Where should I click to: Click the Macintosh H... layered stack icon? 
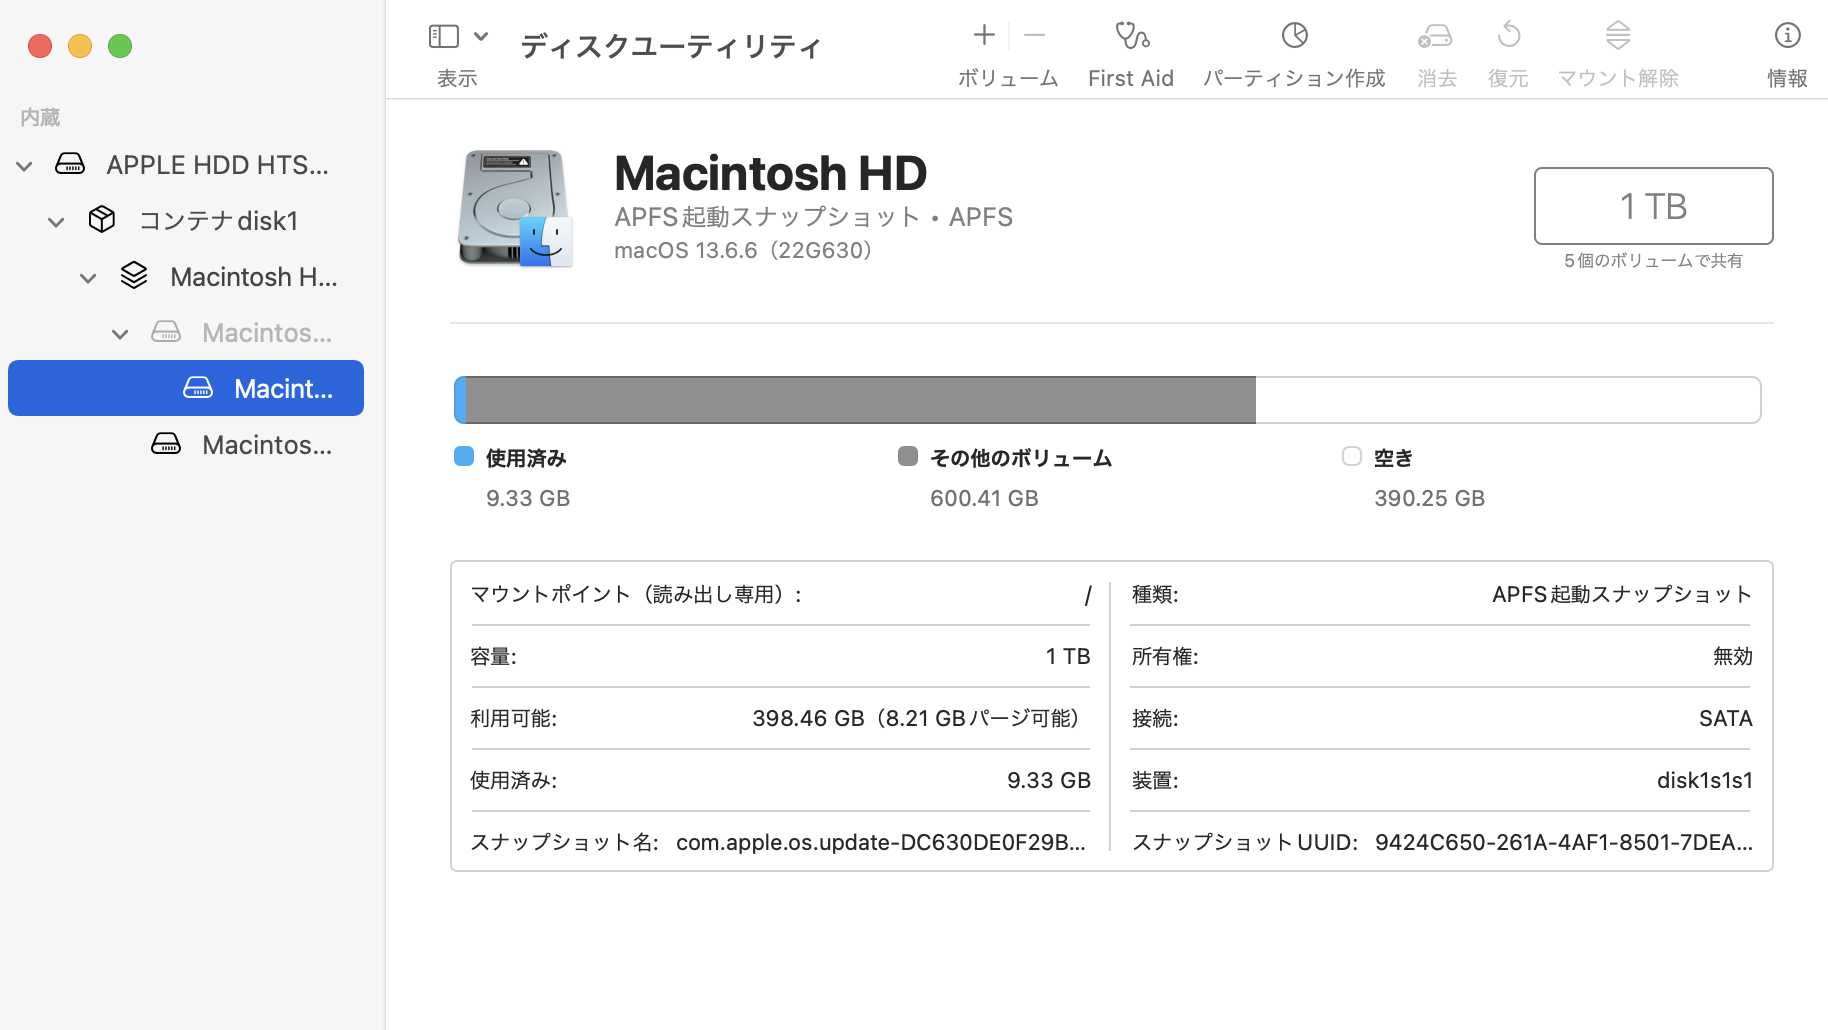134,275
